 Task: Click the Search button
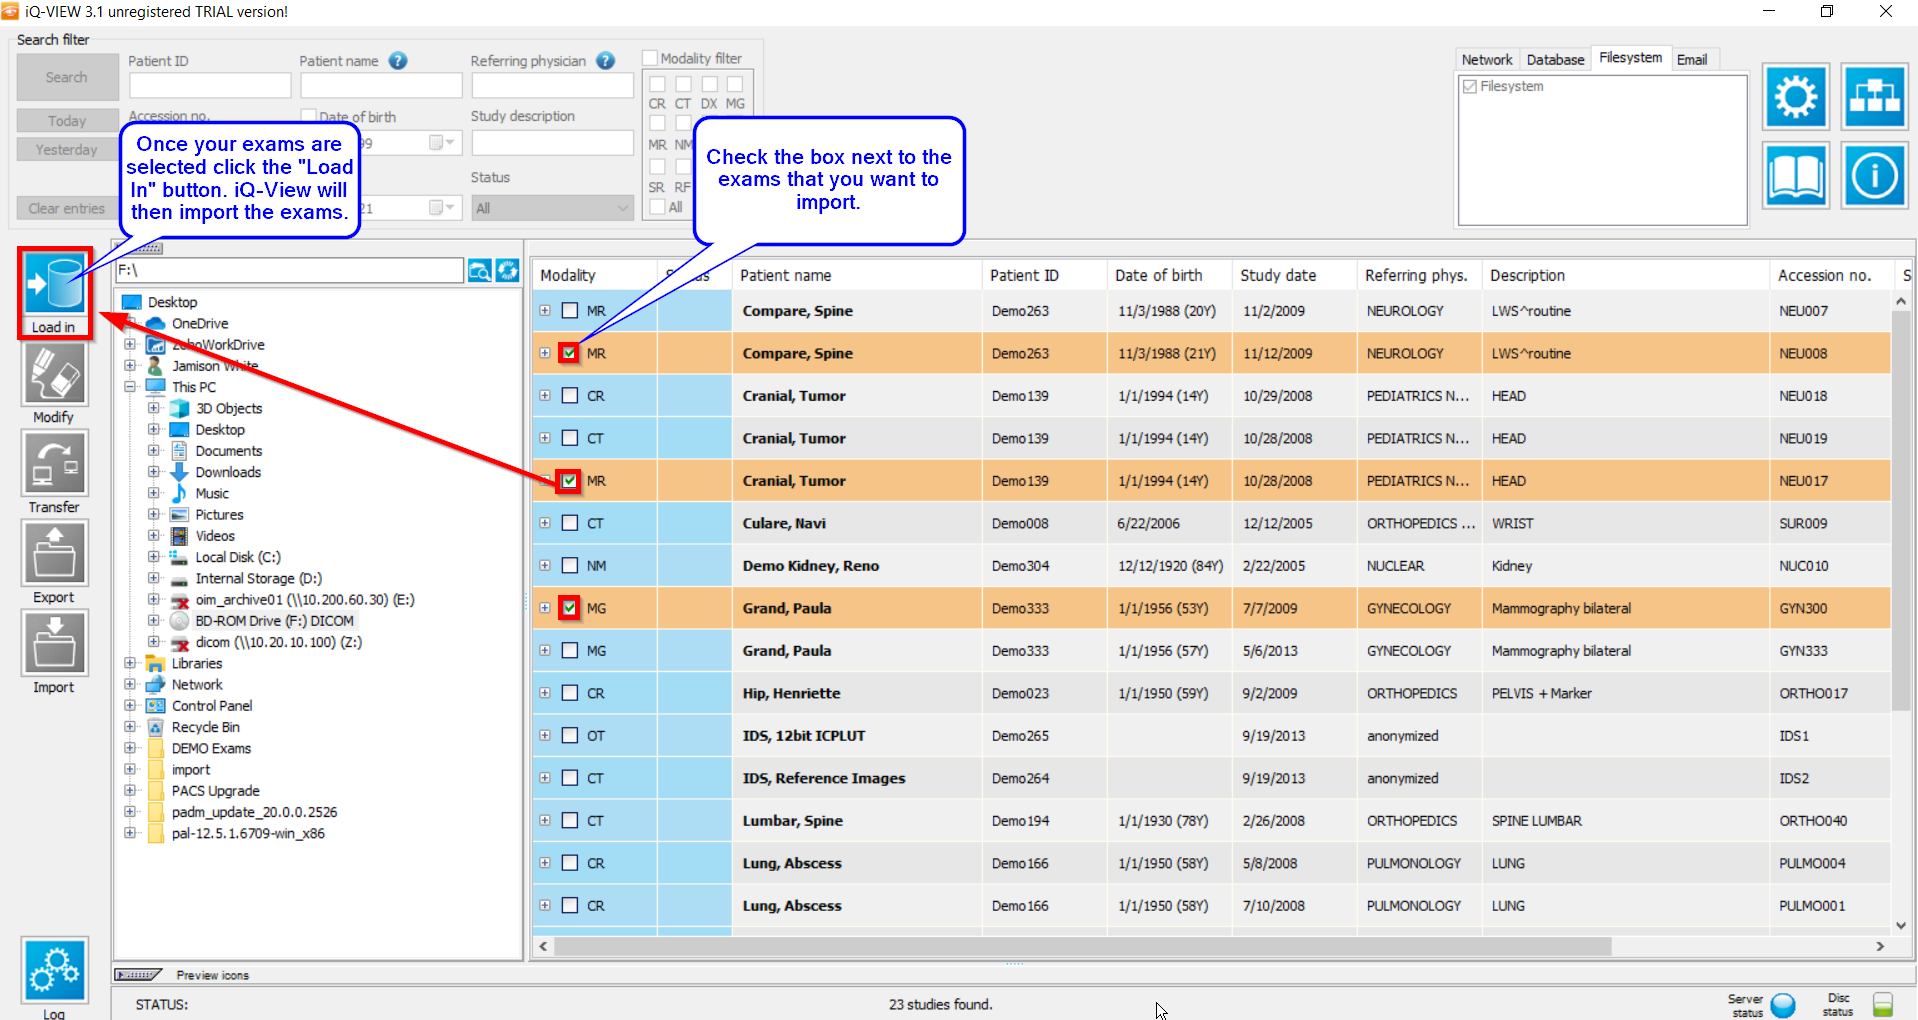(x=67, y=77)
